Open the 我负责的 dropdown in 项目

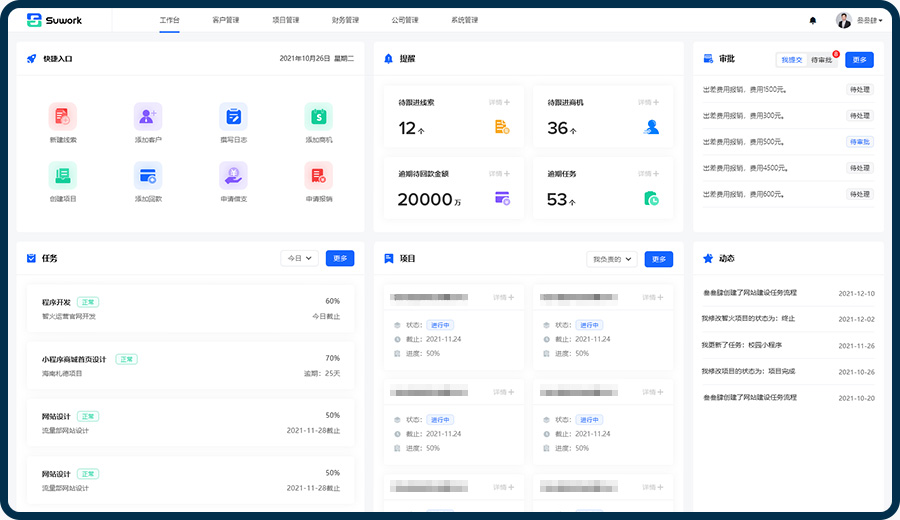pyautogui.click(x=613, y=259)
